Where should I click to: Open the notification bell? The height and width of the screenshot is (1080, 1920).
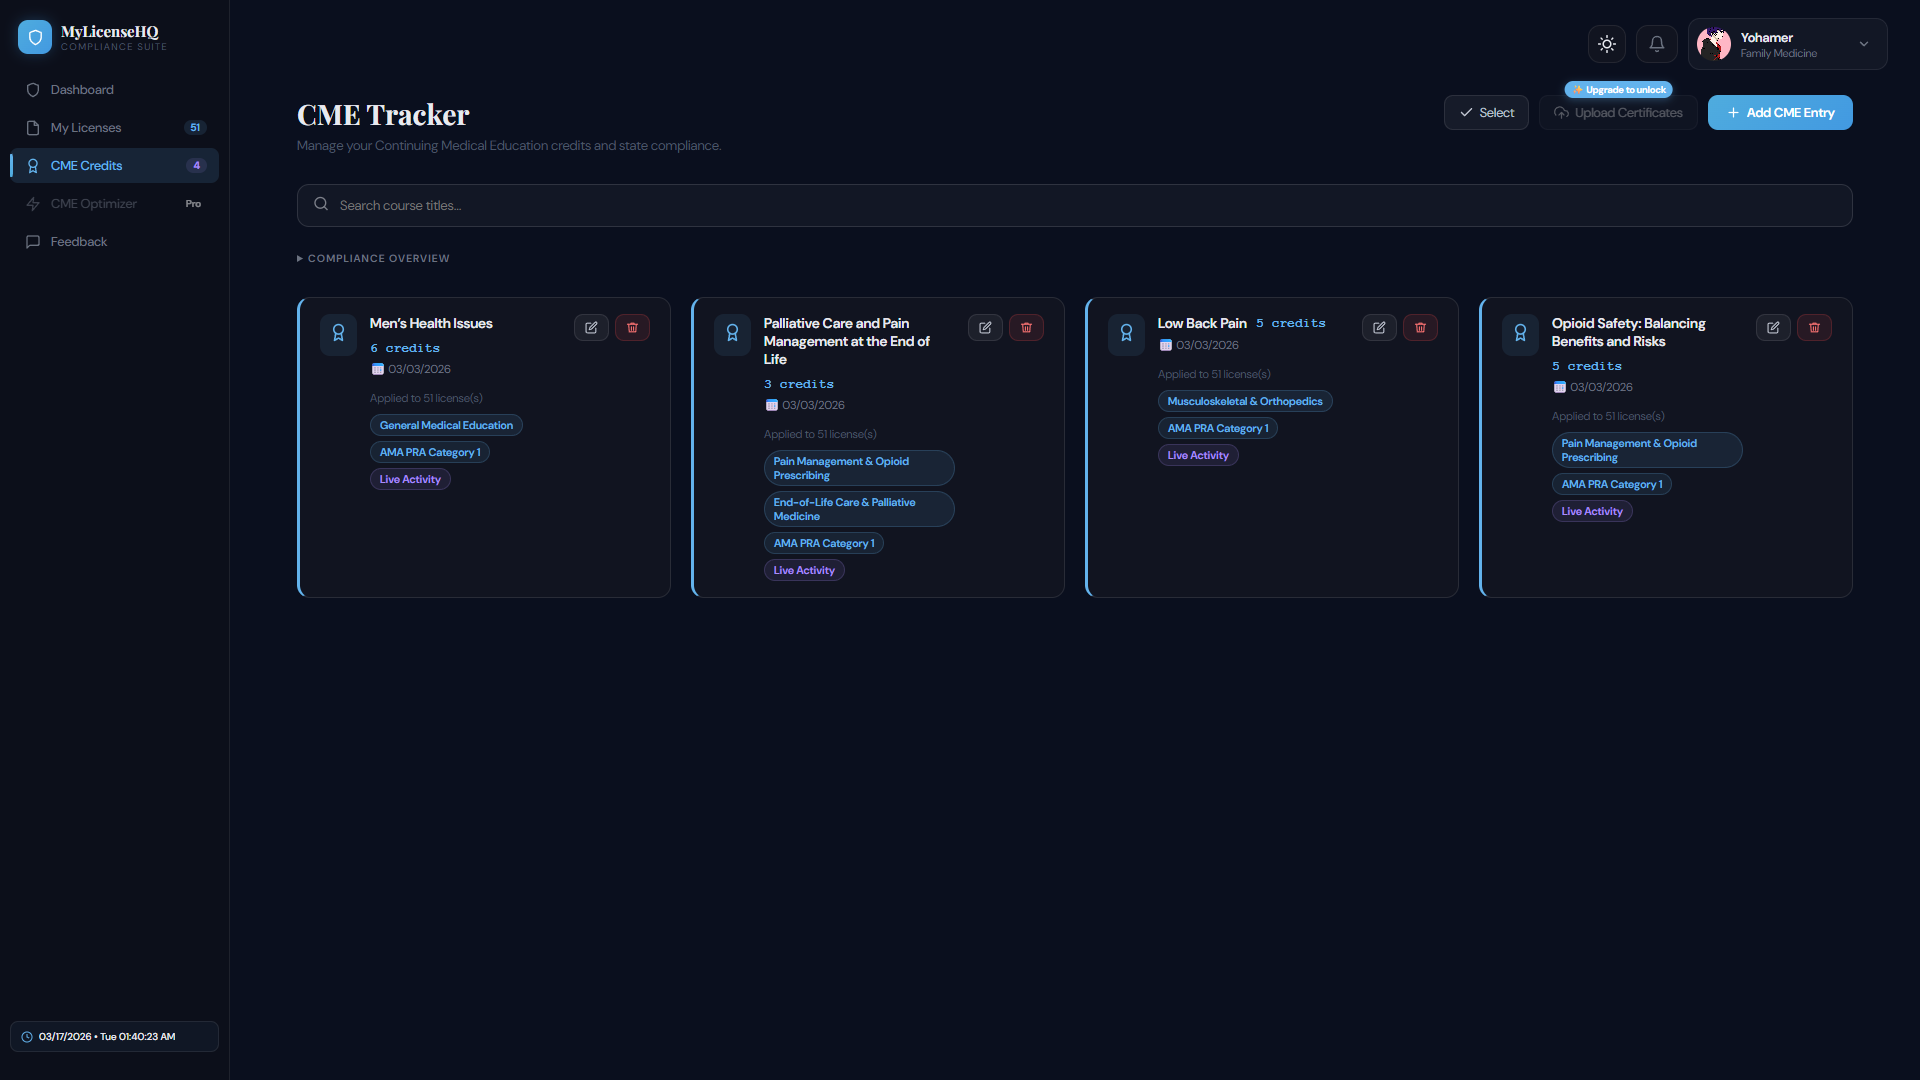click(1656, 44)
